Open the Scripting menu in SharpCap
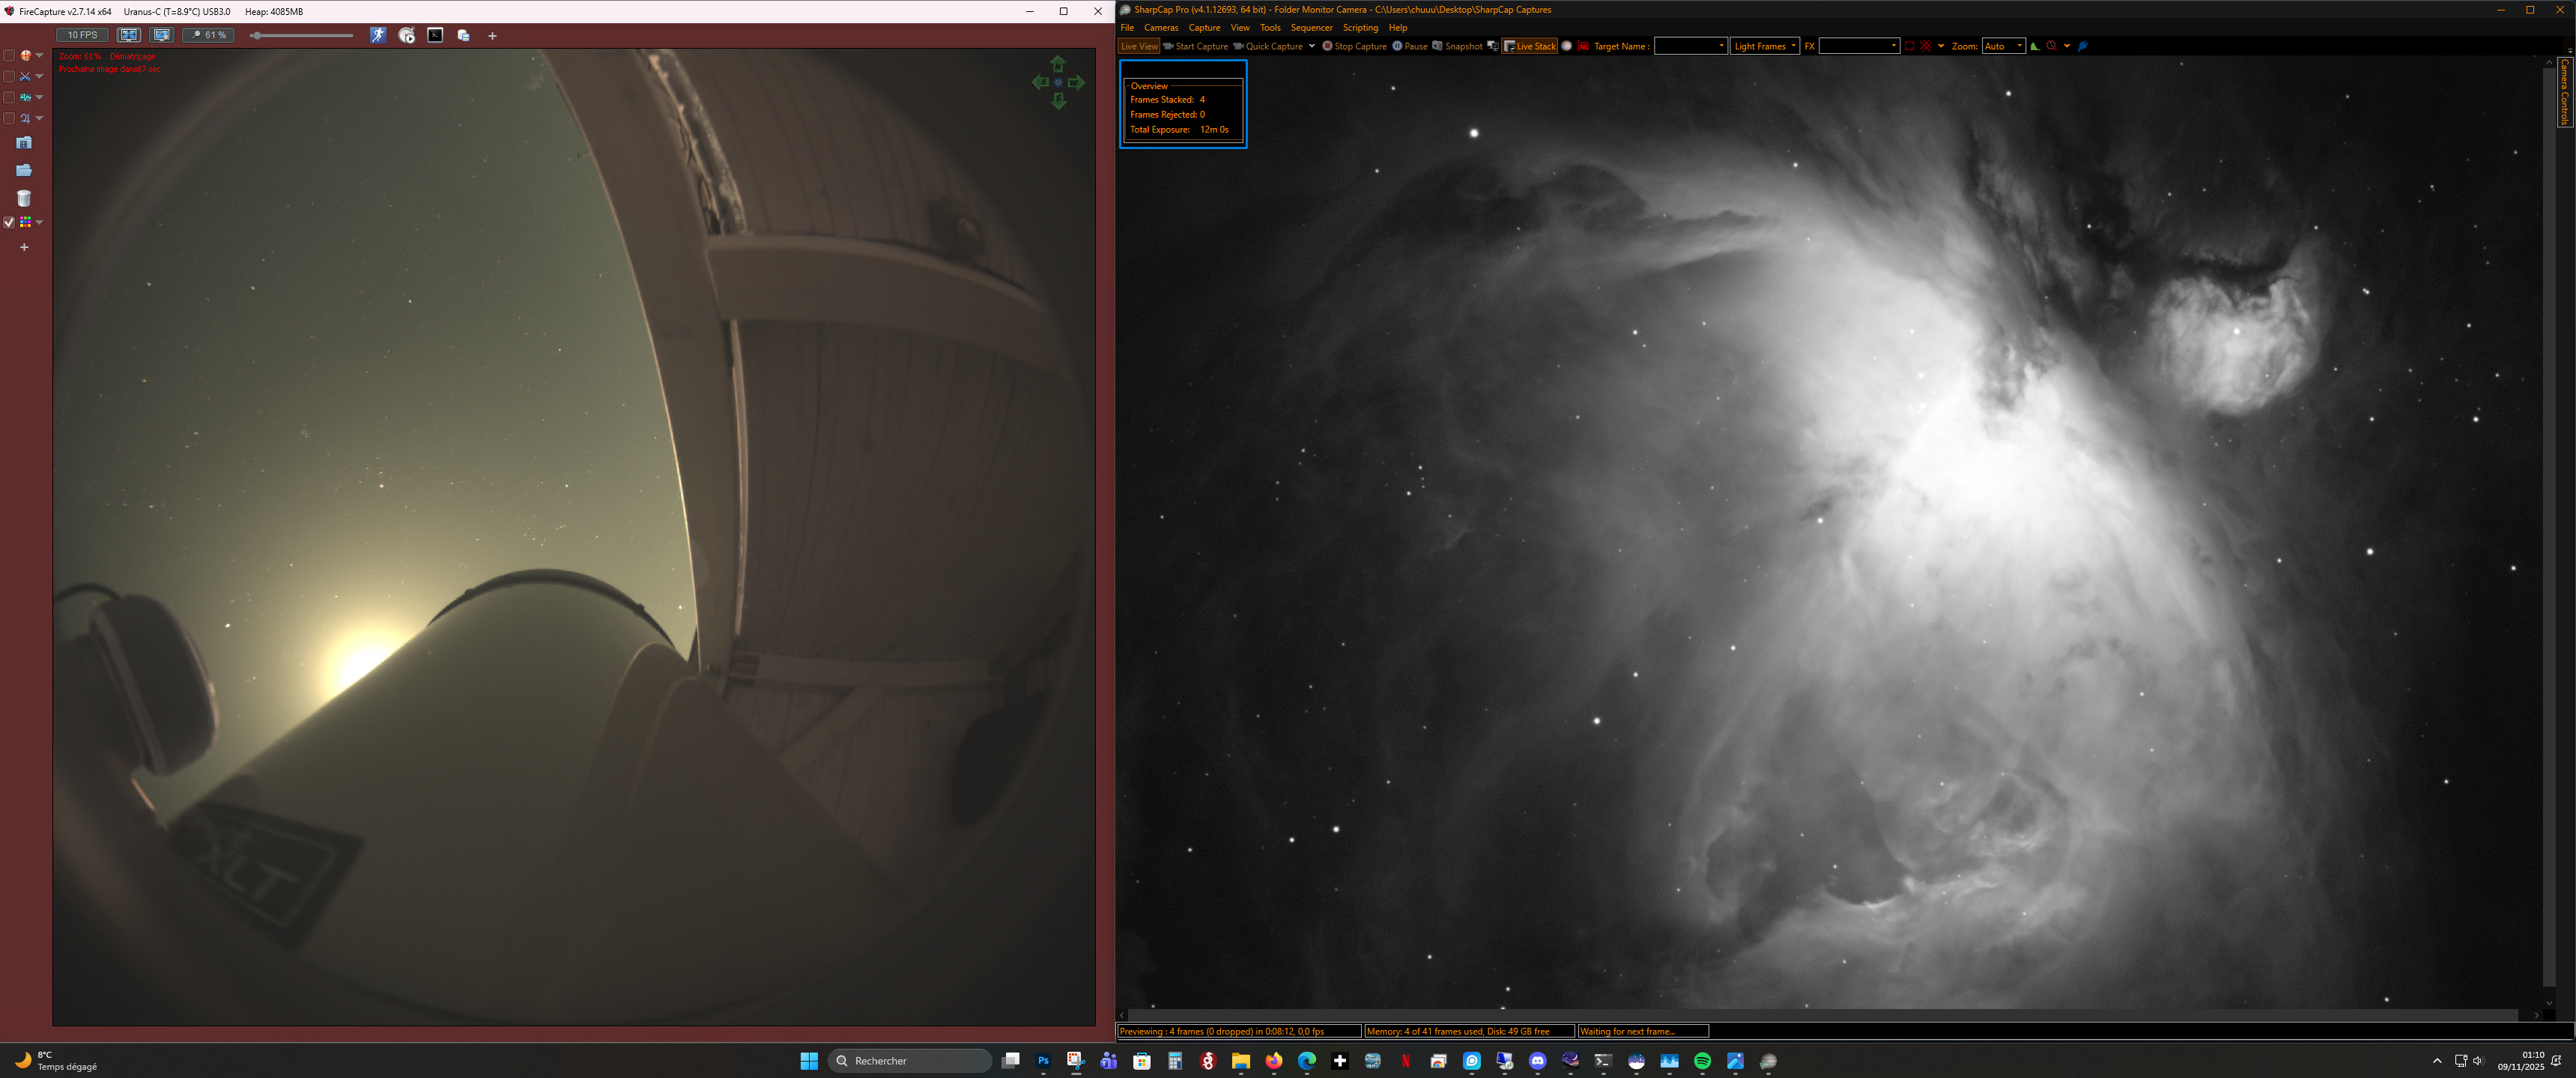This screenshot has height=1078, width=2576. click(x=1360, y=28)
